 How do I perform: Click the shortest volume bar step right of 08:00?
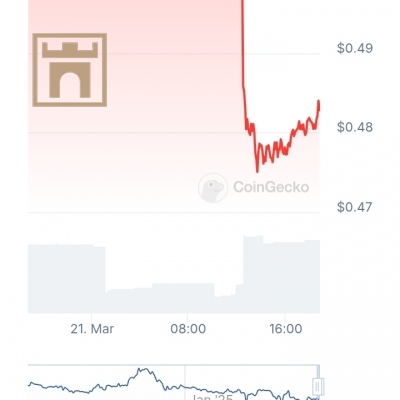coord(225,304)
